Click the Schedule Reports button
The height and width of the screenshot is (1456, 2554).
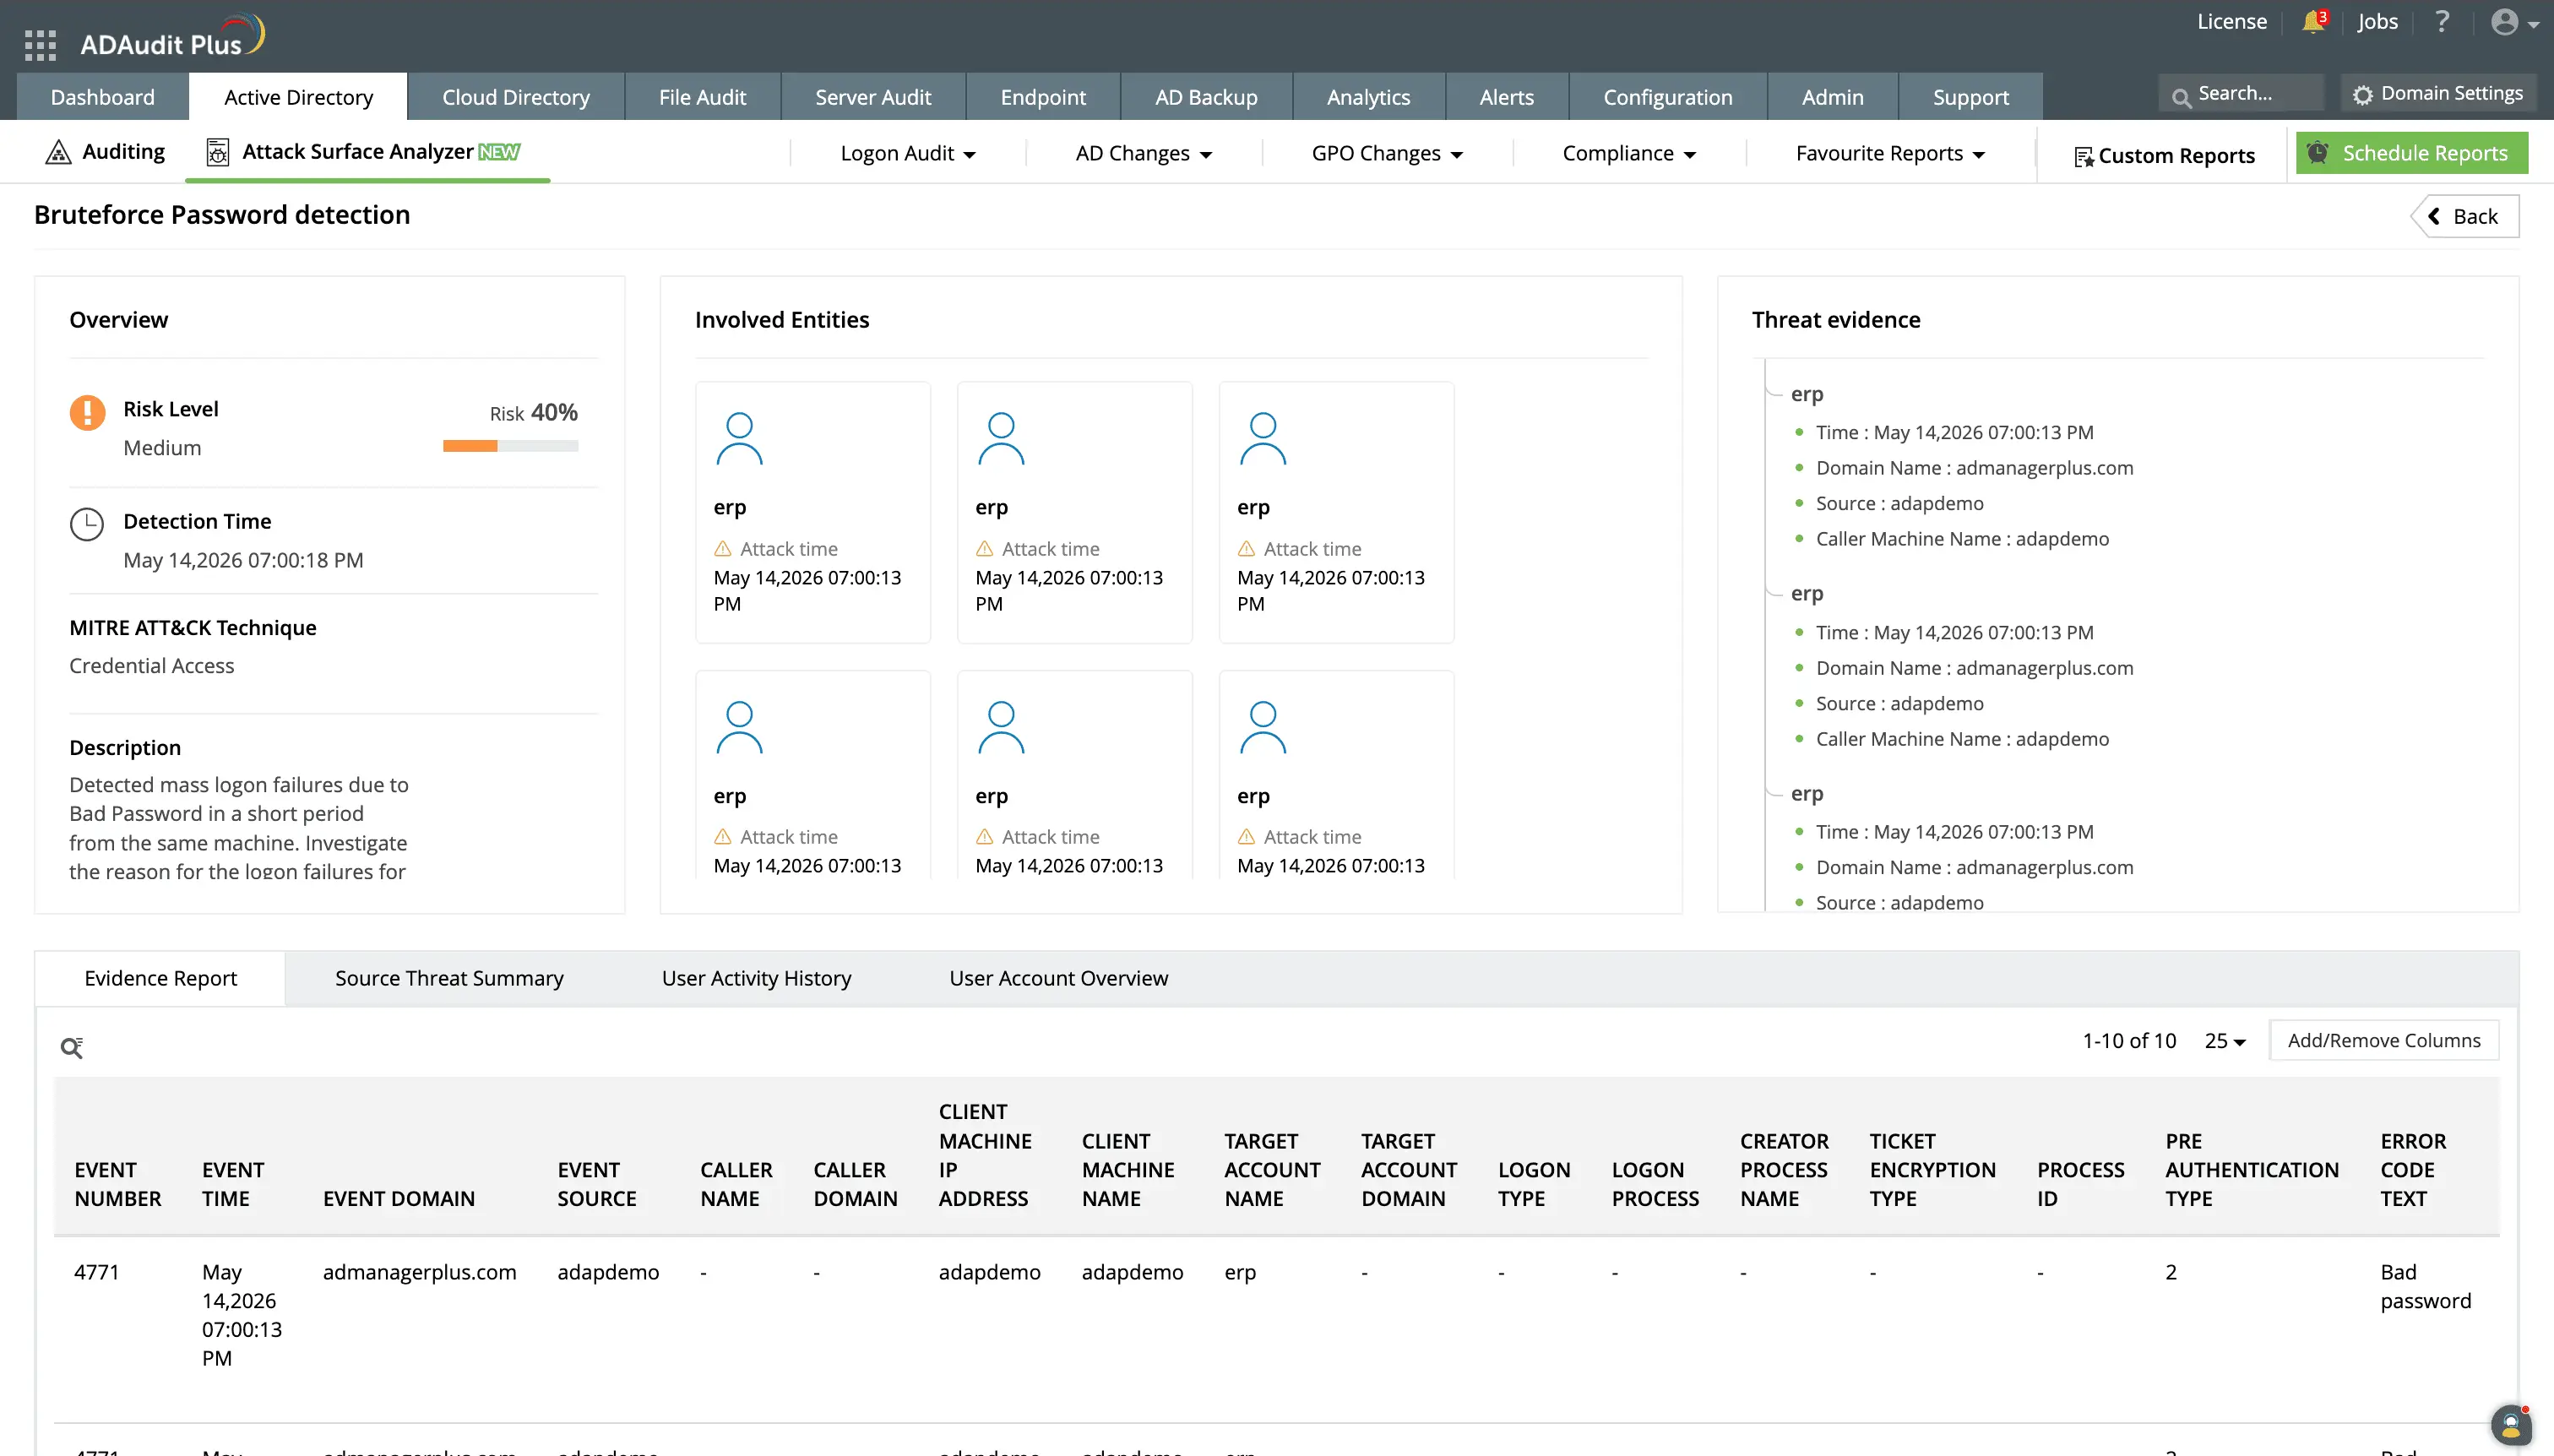2412,153
